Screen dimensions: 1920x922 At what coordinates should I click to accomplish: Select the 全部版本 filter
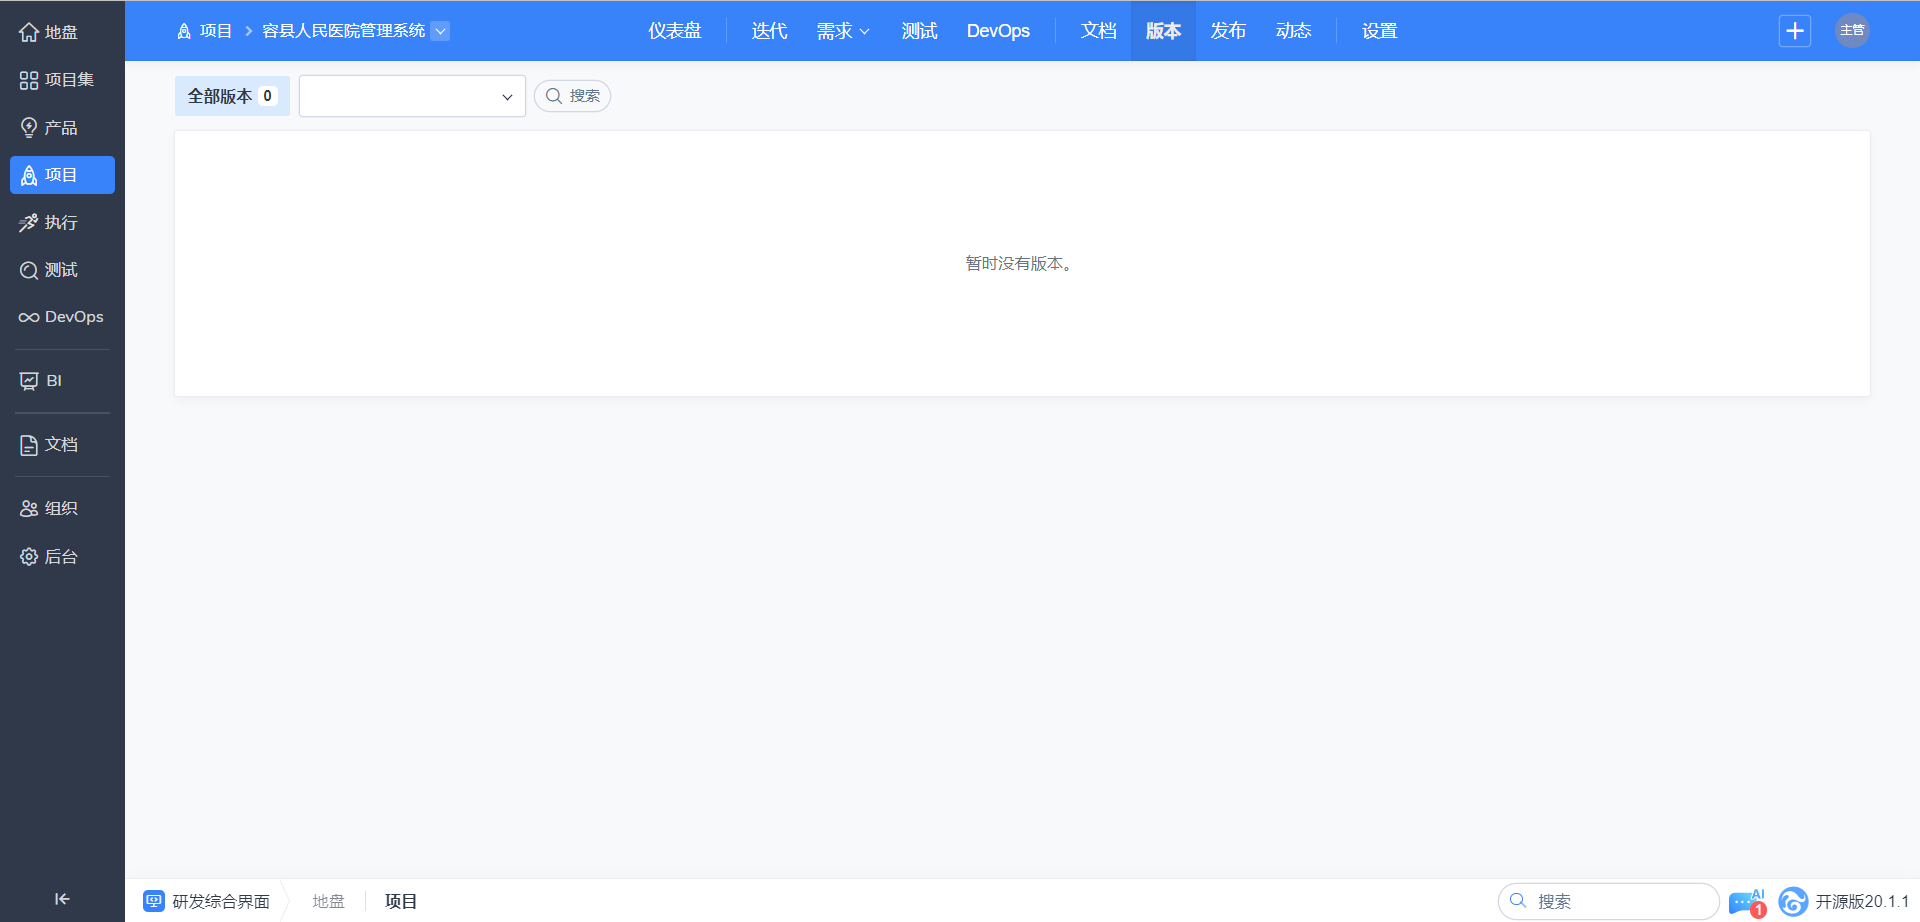pyautogui.click(x=232, y=96)
